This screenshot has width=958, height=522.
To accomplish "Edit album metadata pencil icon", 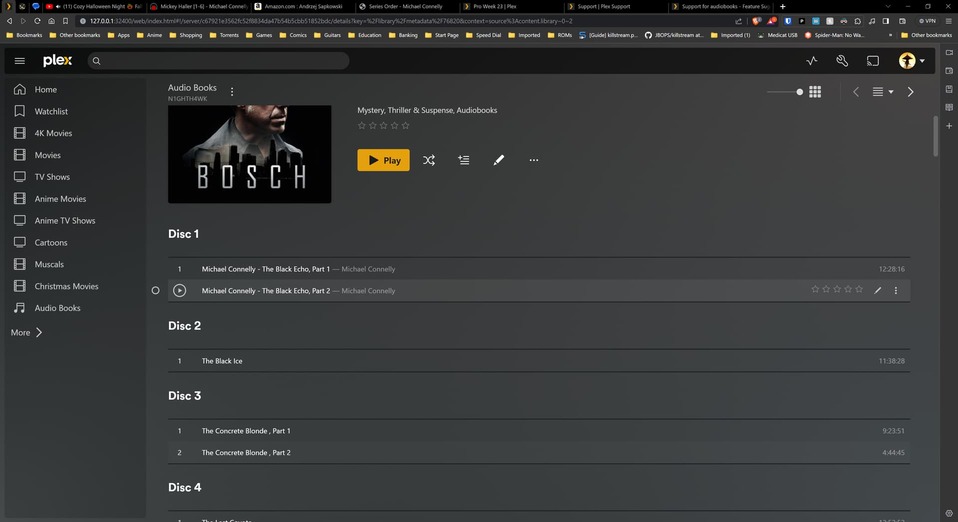I will pyautogui.click(x=499, y=160).
